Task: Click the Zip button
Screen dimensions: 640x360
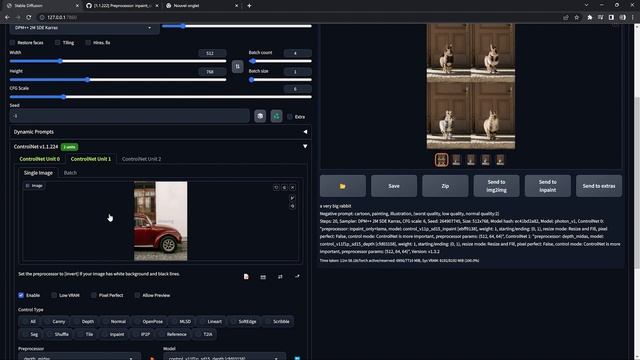Action: (445, 186)
